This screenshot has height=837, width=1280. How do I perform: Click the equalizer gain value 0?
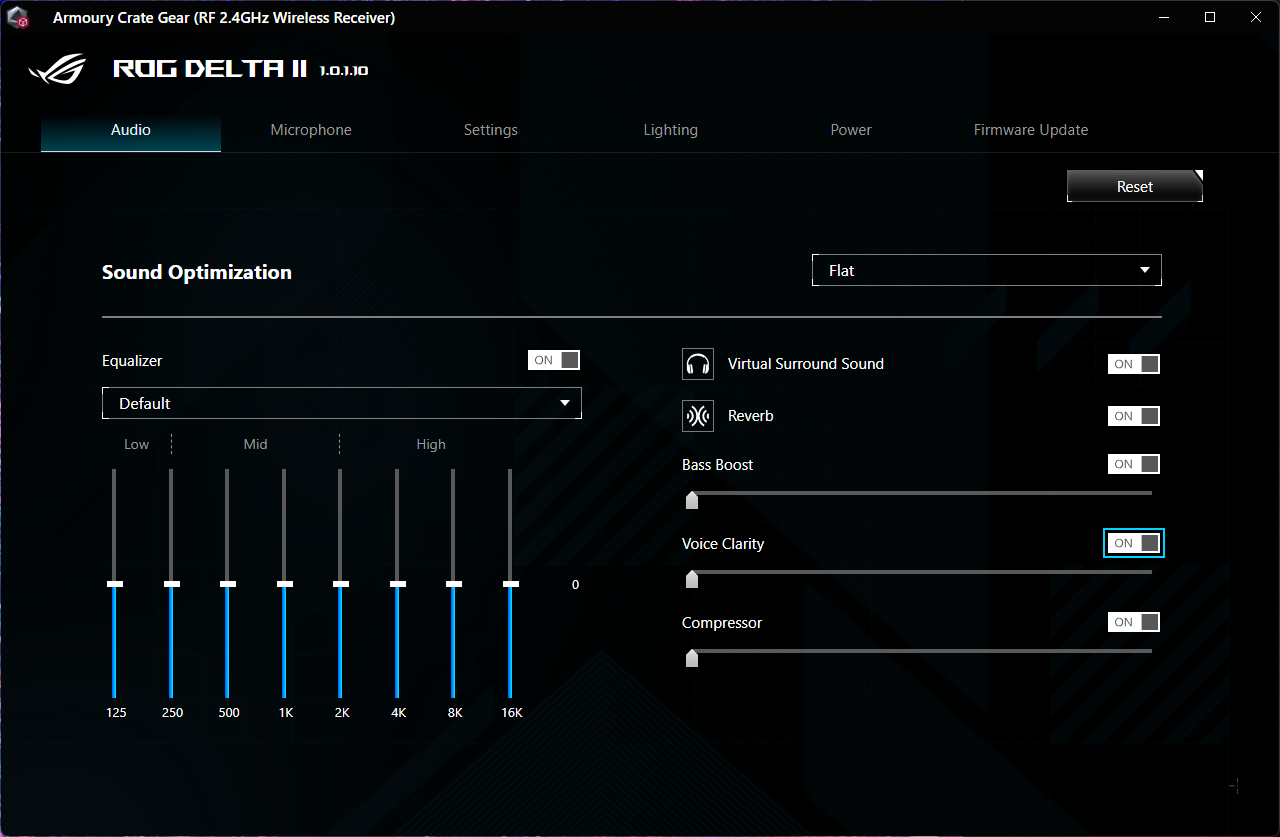[575, 584]
